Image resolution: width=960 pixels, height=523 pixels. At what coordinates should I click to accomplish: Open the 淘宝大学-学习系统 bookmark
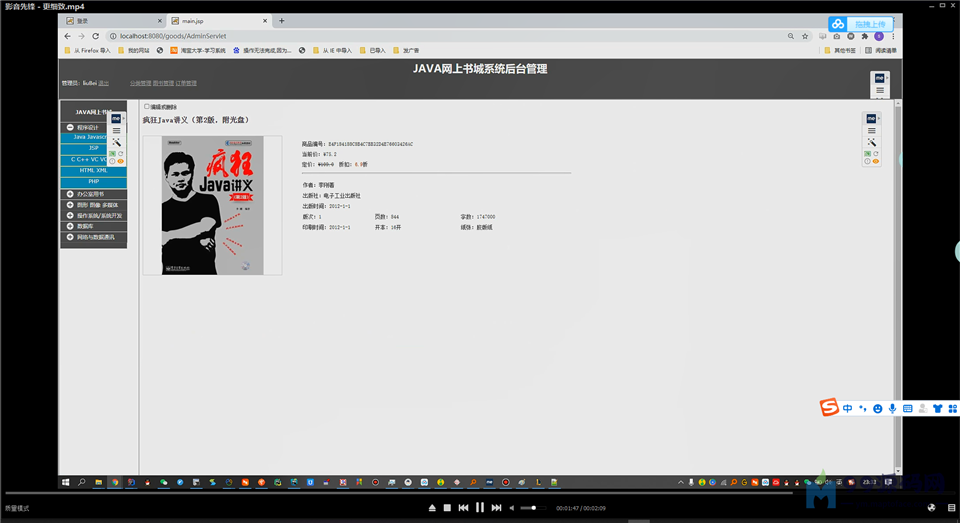click(198, 50)
